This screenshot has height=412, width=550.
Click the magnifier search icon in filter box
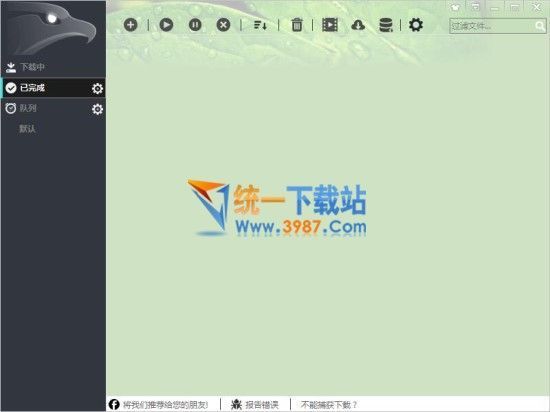540,26
